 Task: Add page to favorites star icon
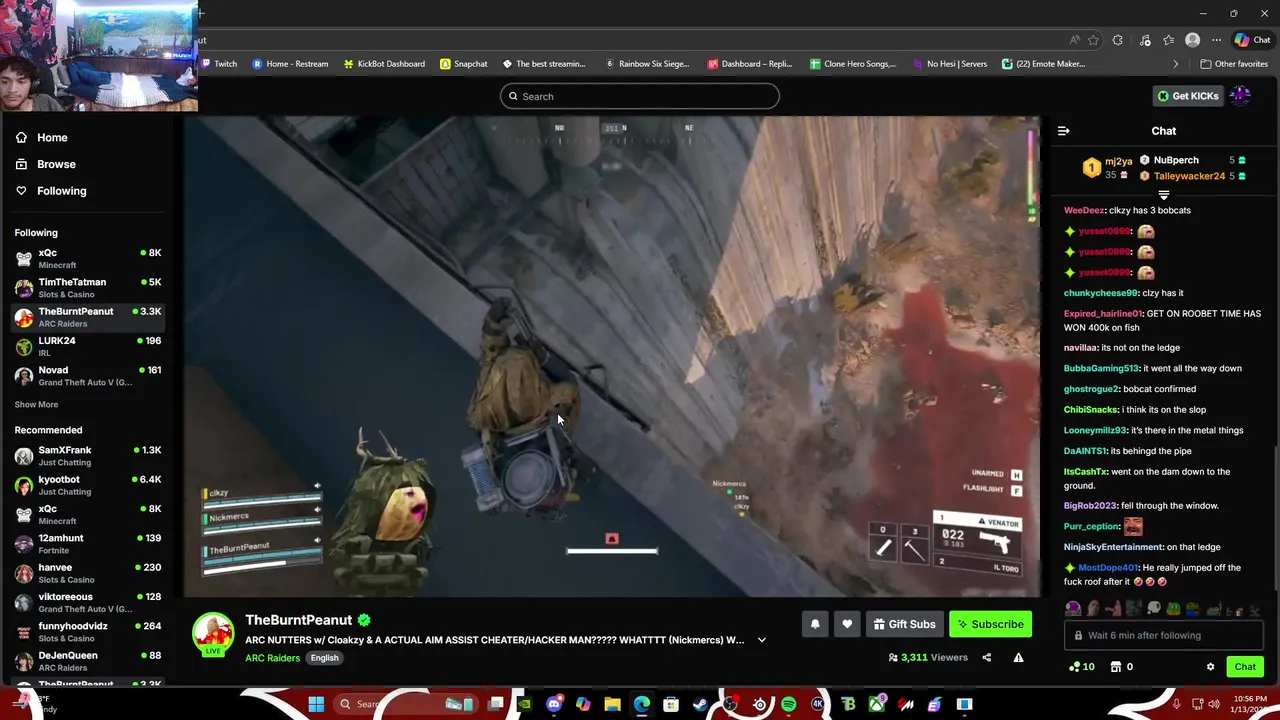1093,40
